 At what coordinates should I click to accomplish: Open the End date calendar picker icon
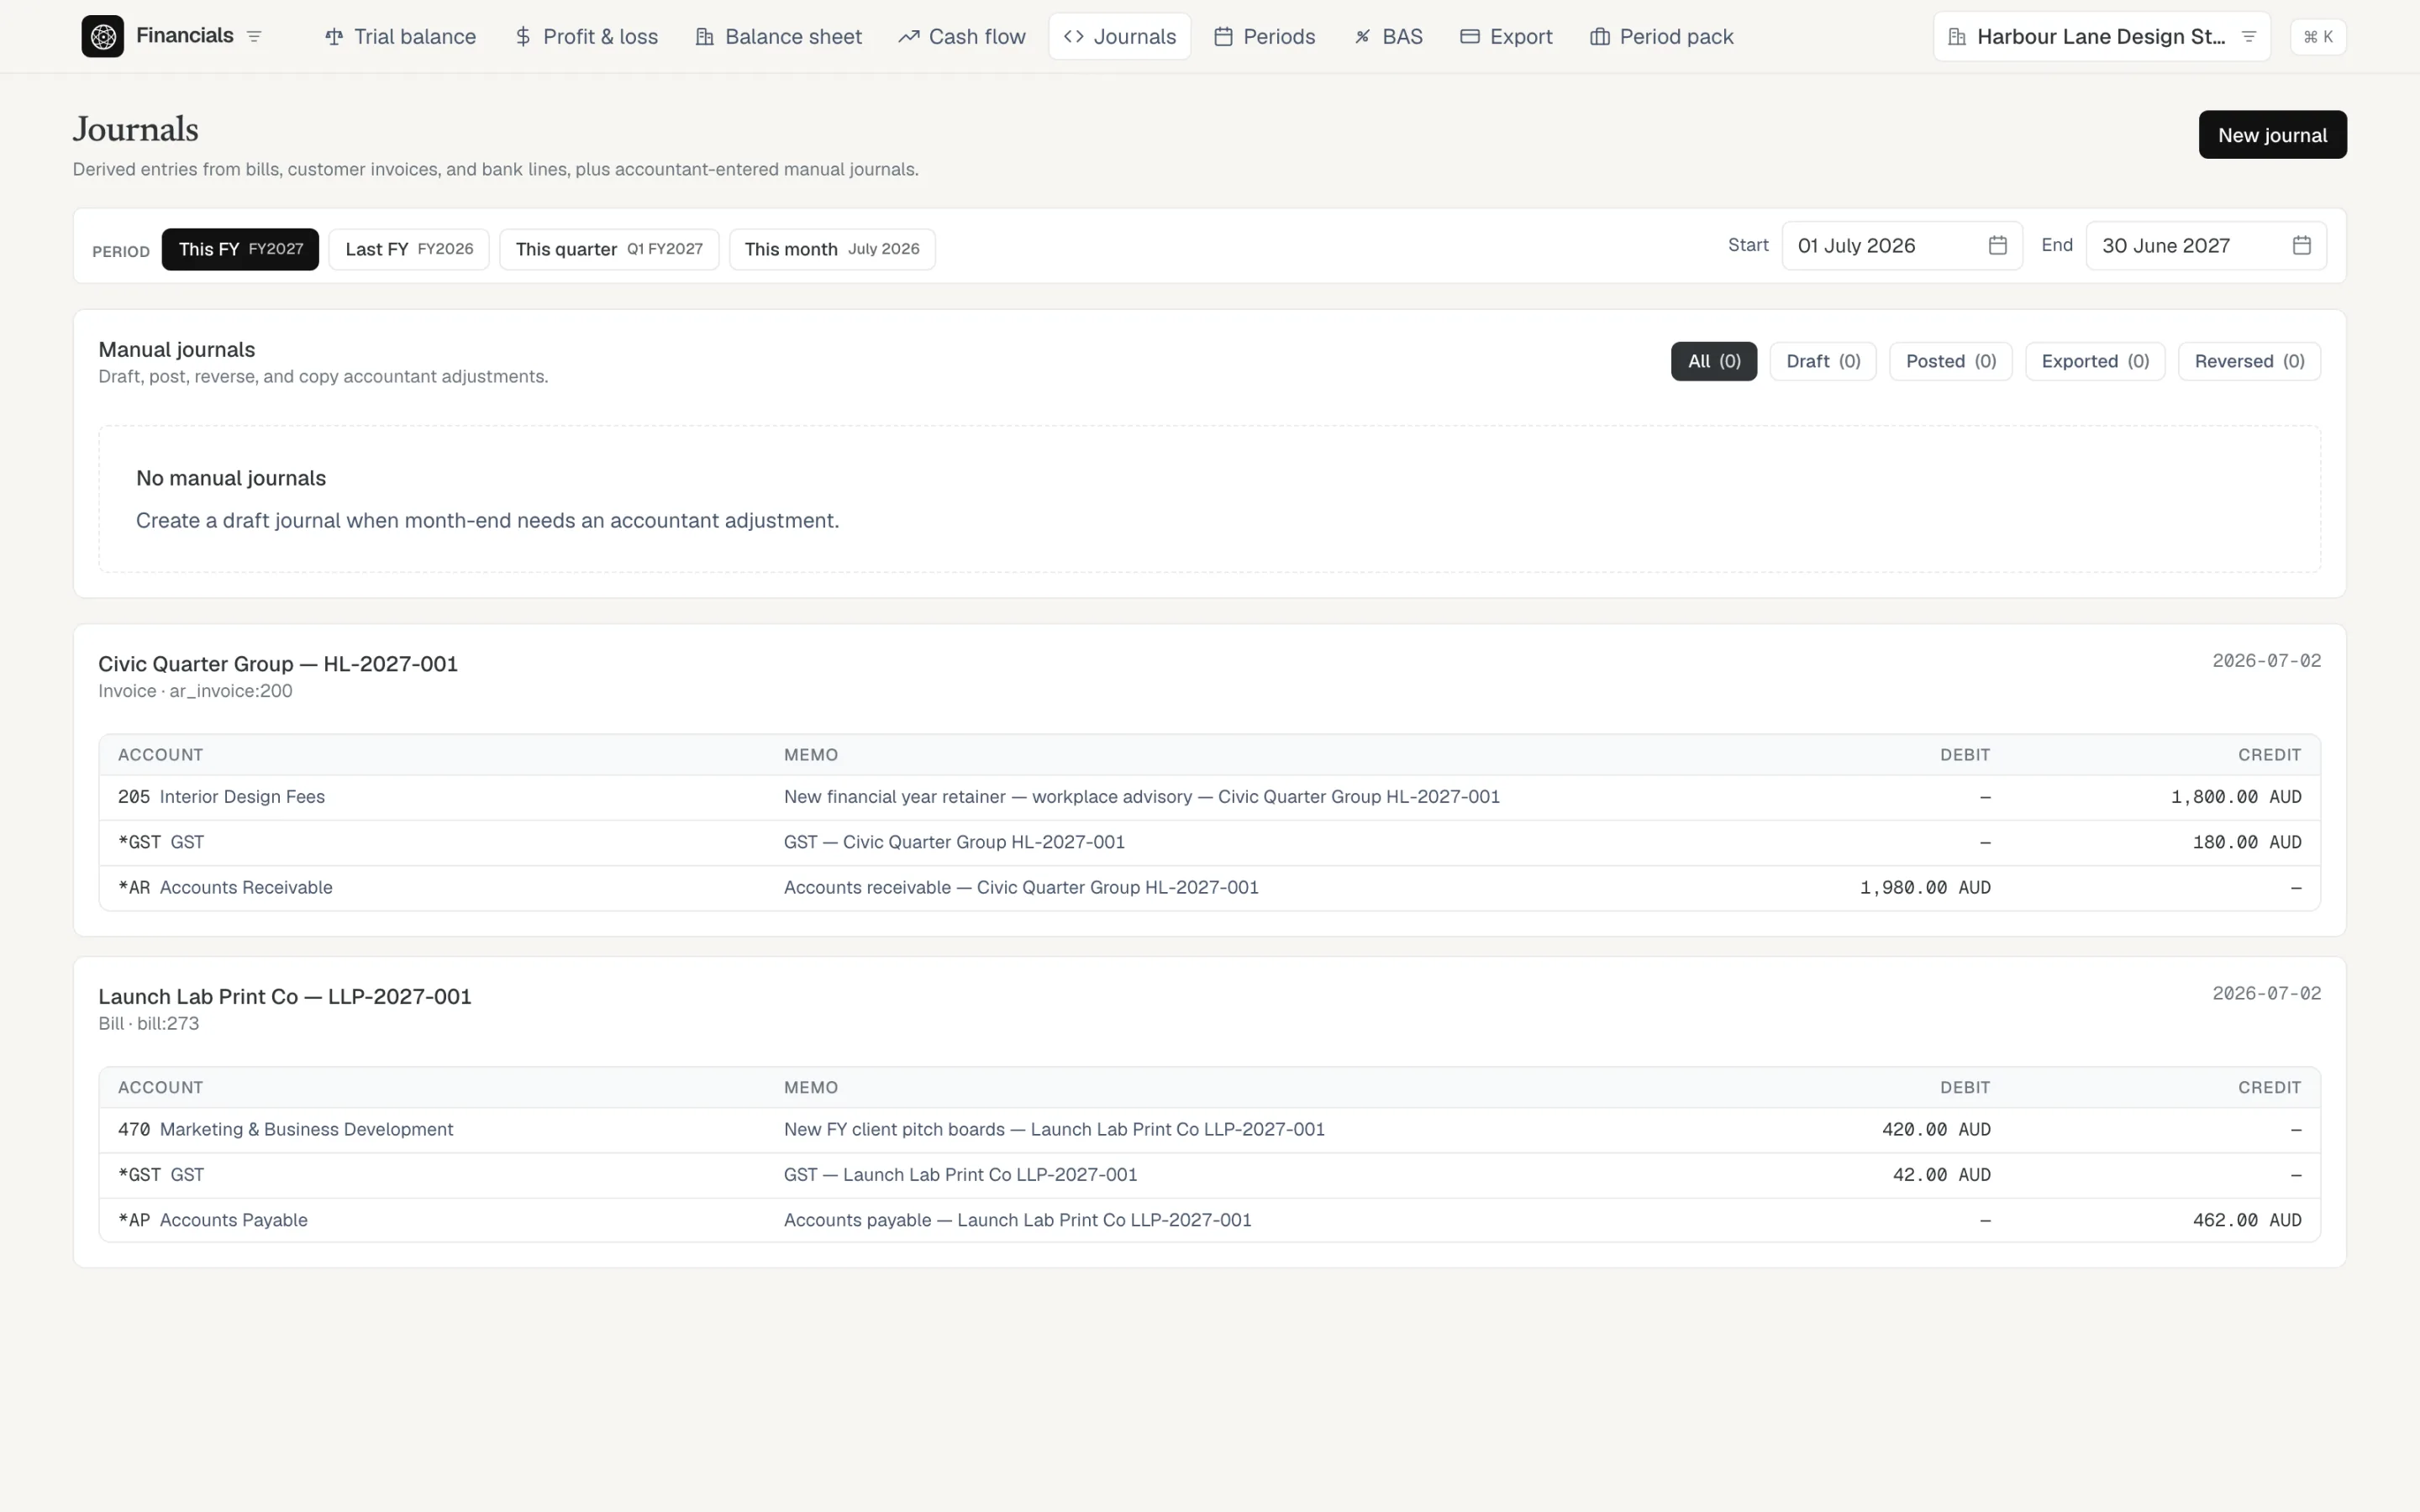(x=2301, y=246)
